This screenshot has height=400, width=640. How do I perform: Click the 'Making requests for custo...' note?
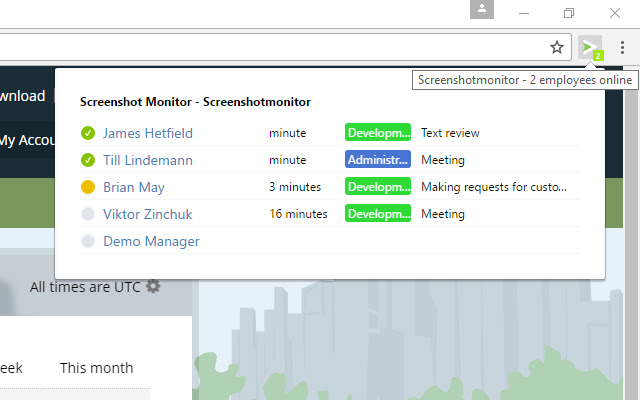[x=494, y=187]
